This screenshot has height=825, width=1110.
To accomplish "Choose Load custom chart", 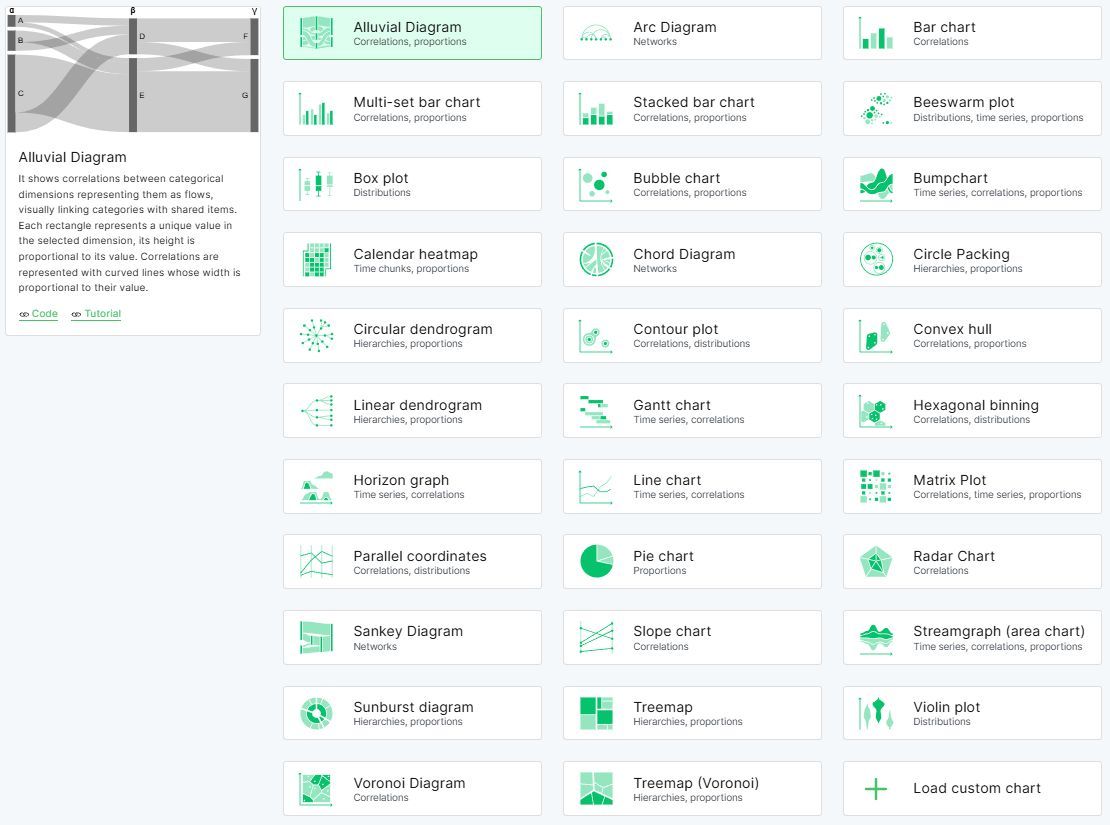I will 972,789.
